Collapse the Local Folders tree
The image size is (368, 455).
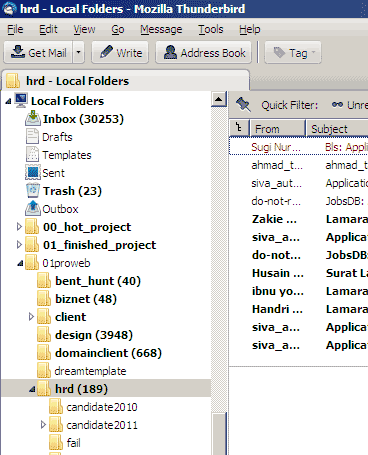(8, 101)
